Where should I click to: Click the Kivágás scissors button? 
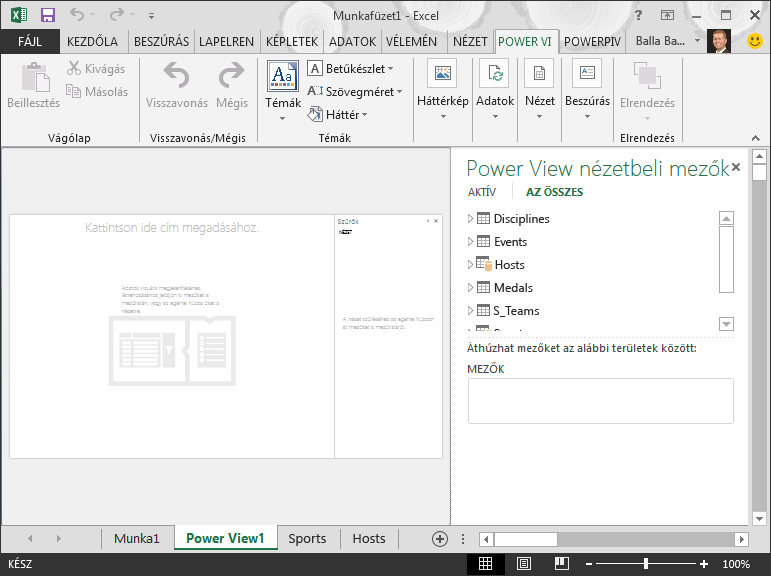96,68
